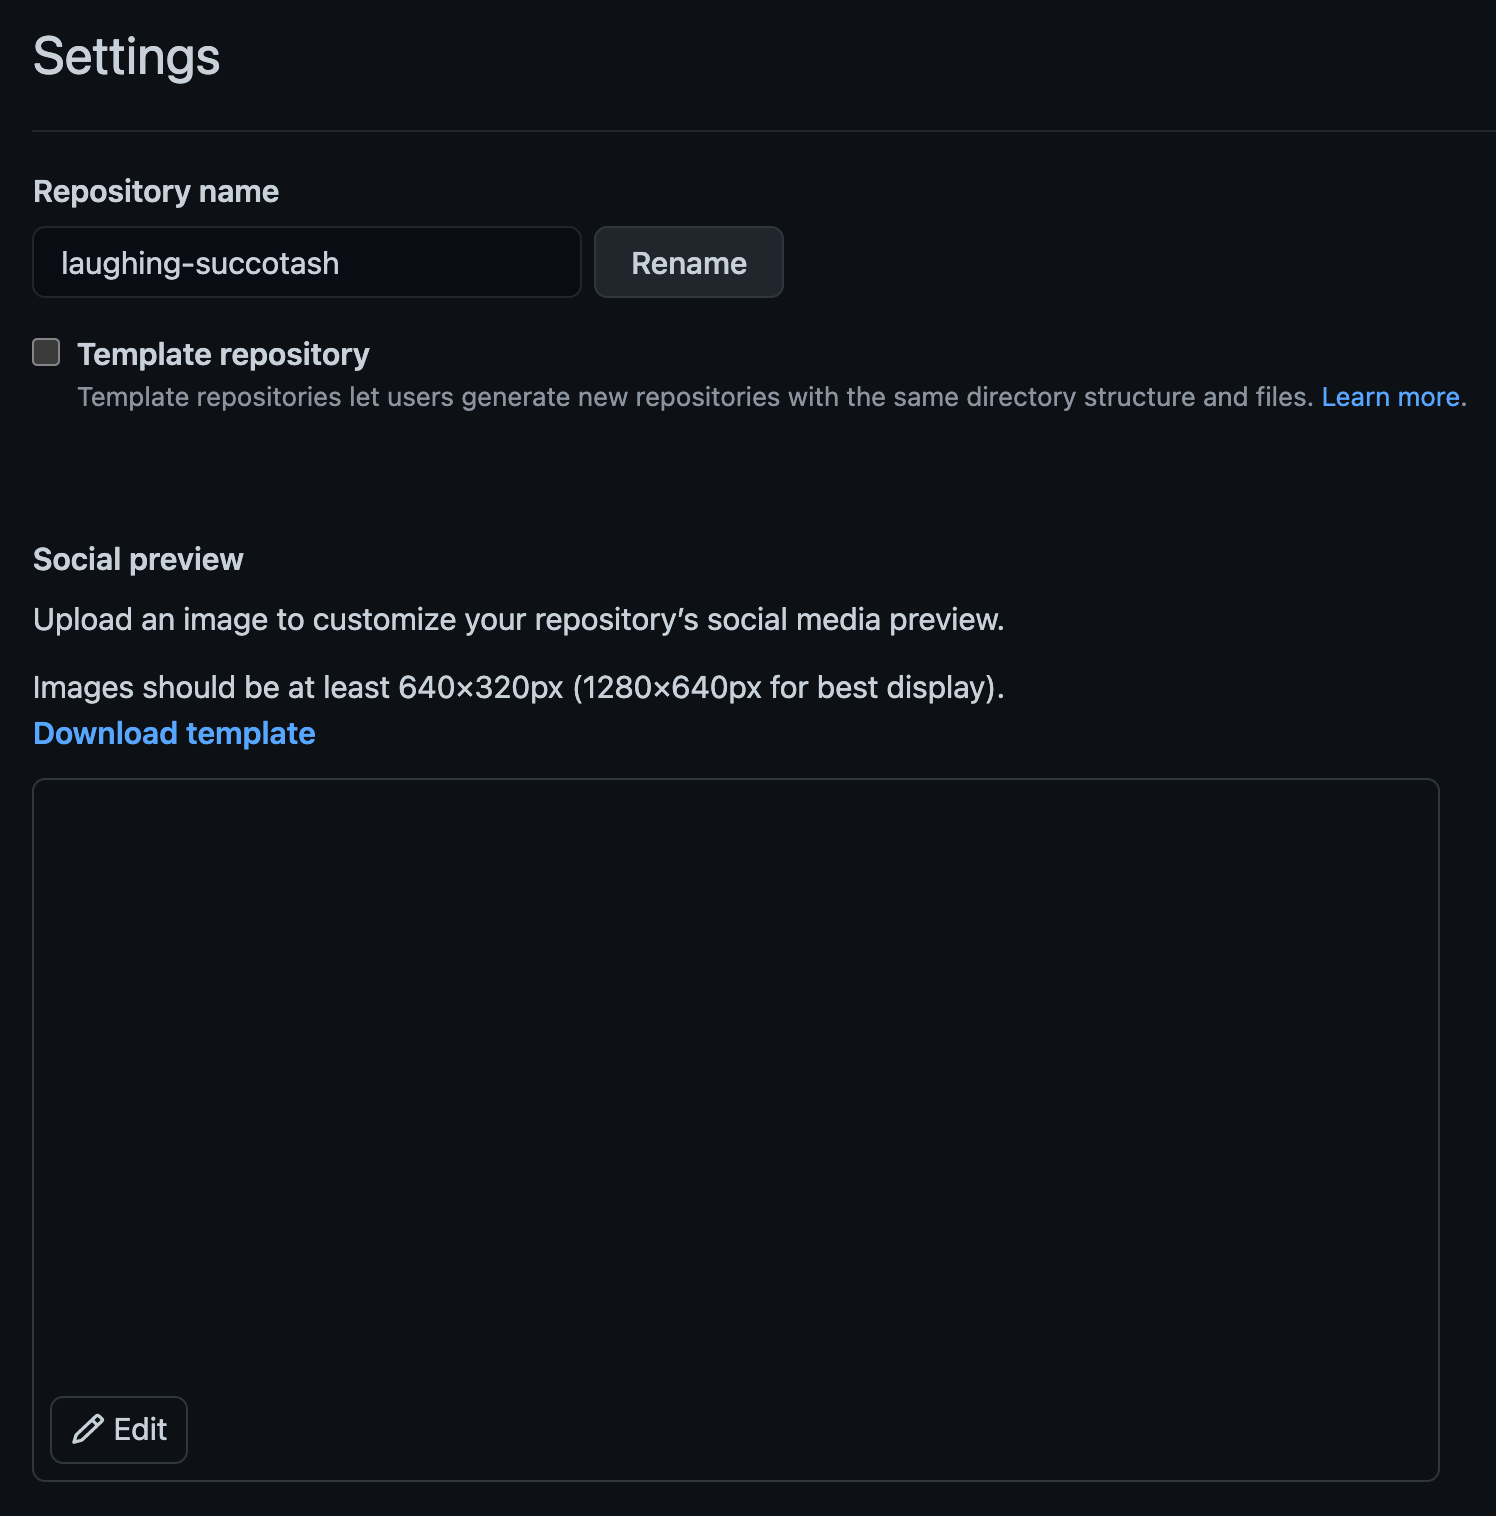Screen dimensions: 1496x1516
Task: Click the laughing-succotash text in field
Action: click(x=200, y=263)
